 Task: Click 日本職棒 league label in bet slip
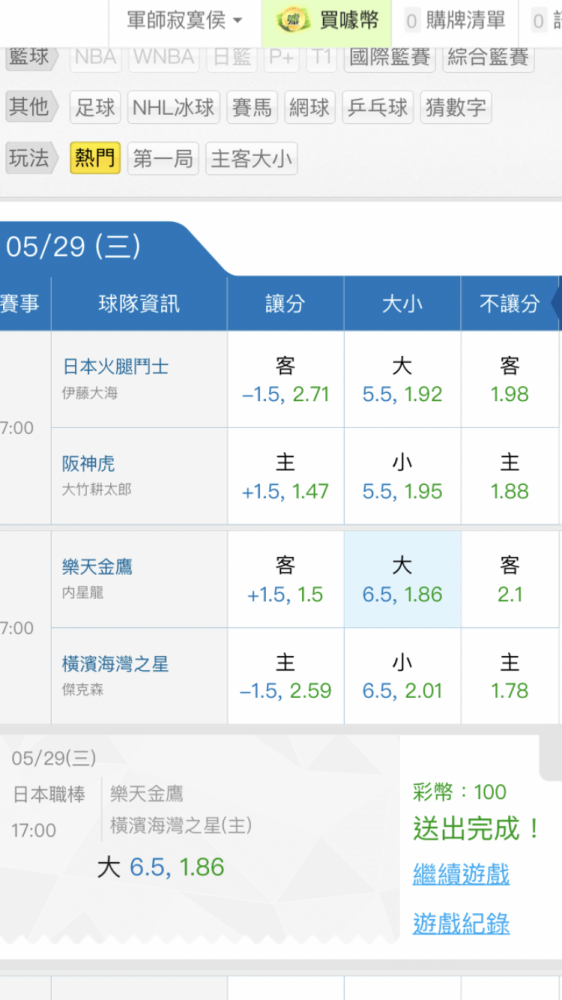pyautogui.click(x=50, y=795)
